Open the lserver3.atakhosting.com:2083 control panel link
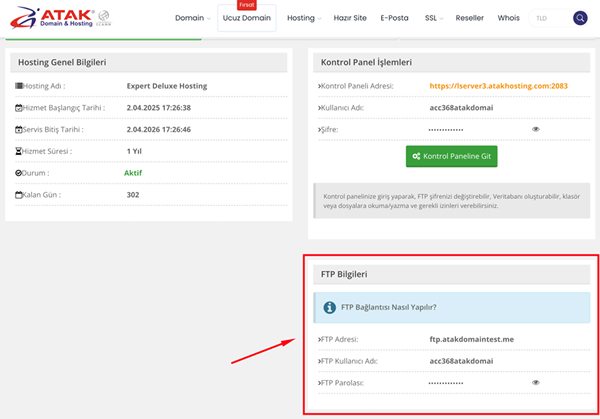The height and width of the screenshot is (419, 600). [499, 86]
